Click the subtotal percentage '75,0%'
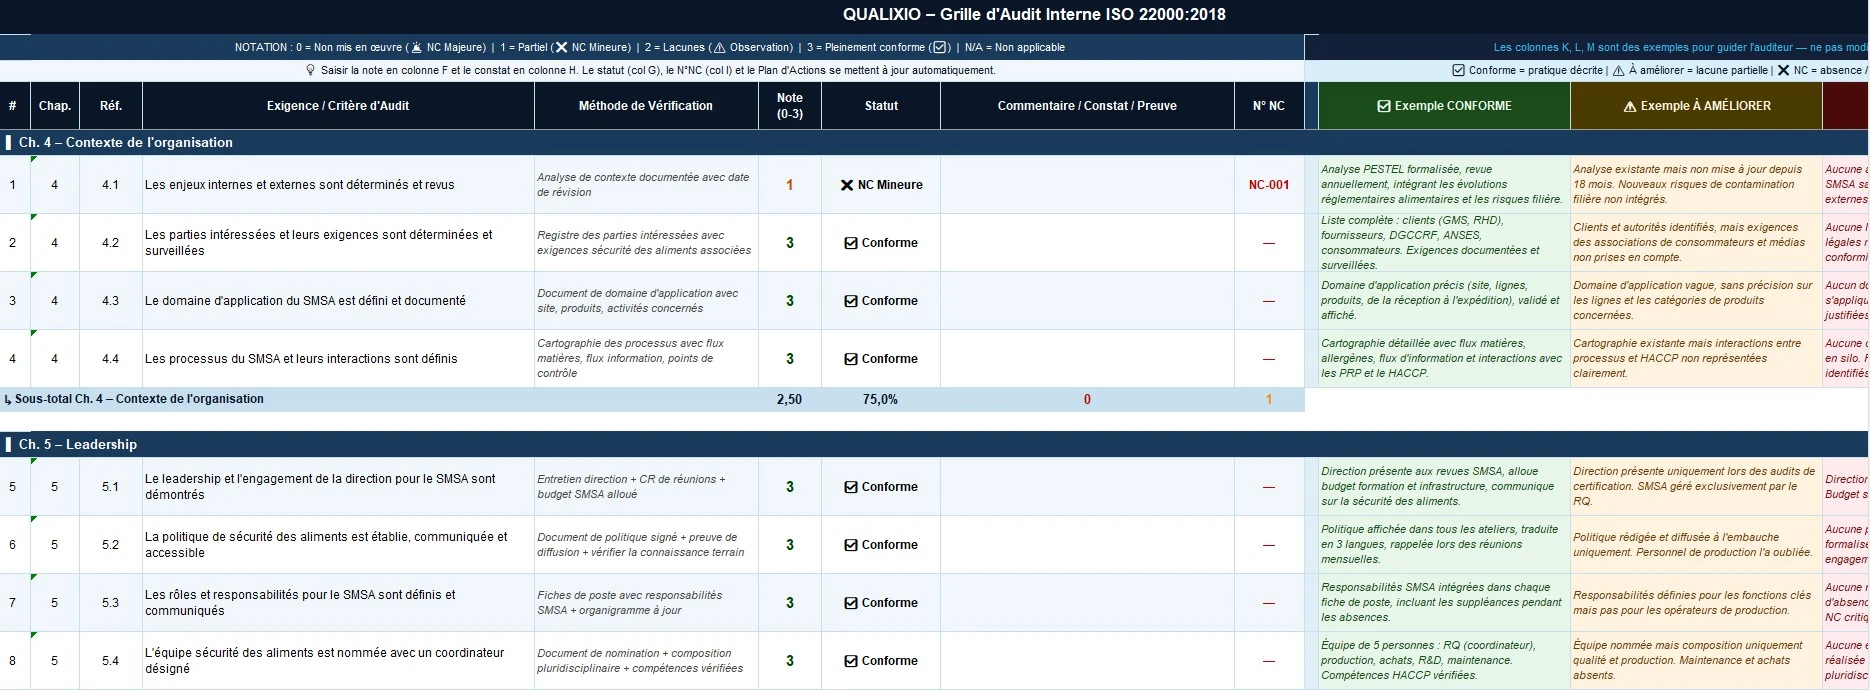The image size is (1870, 690). 881,399
